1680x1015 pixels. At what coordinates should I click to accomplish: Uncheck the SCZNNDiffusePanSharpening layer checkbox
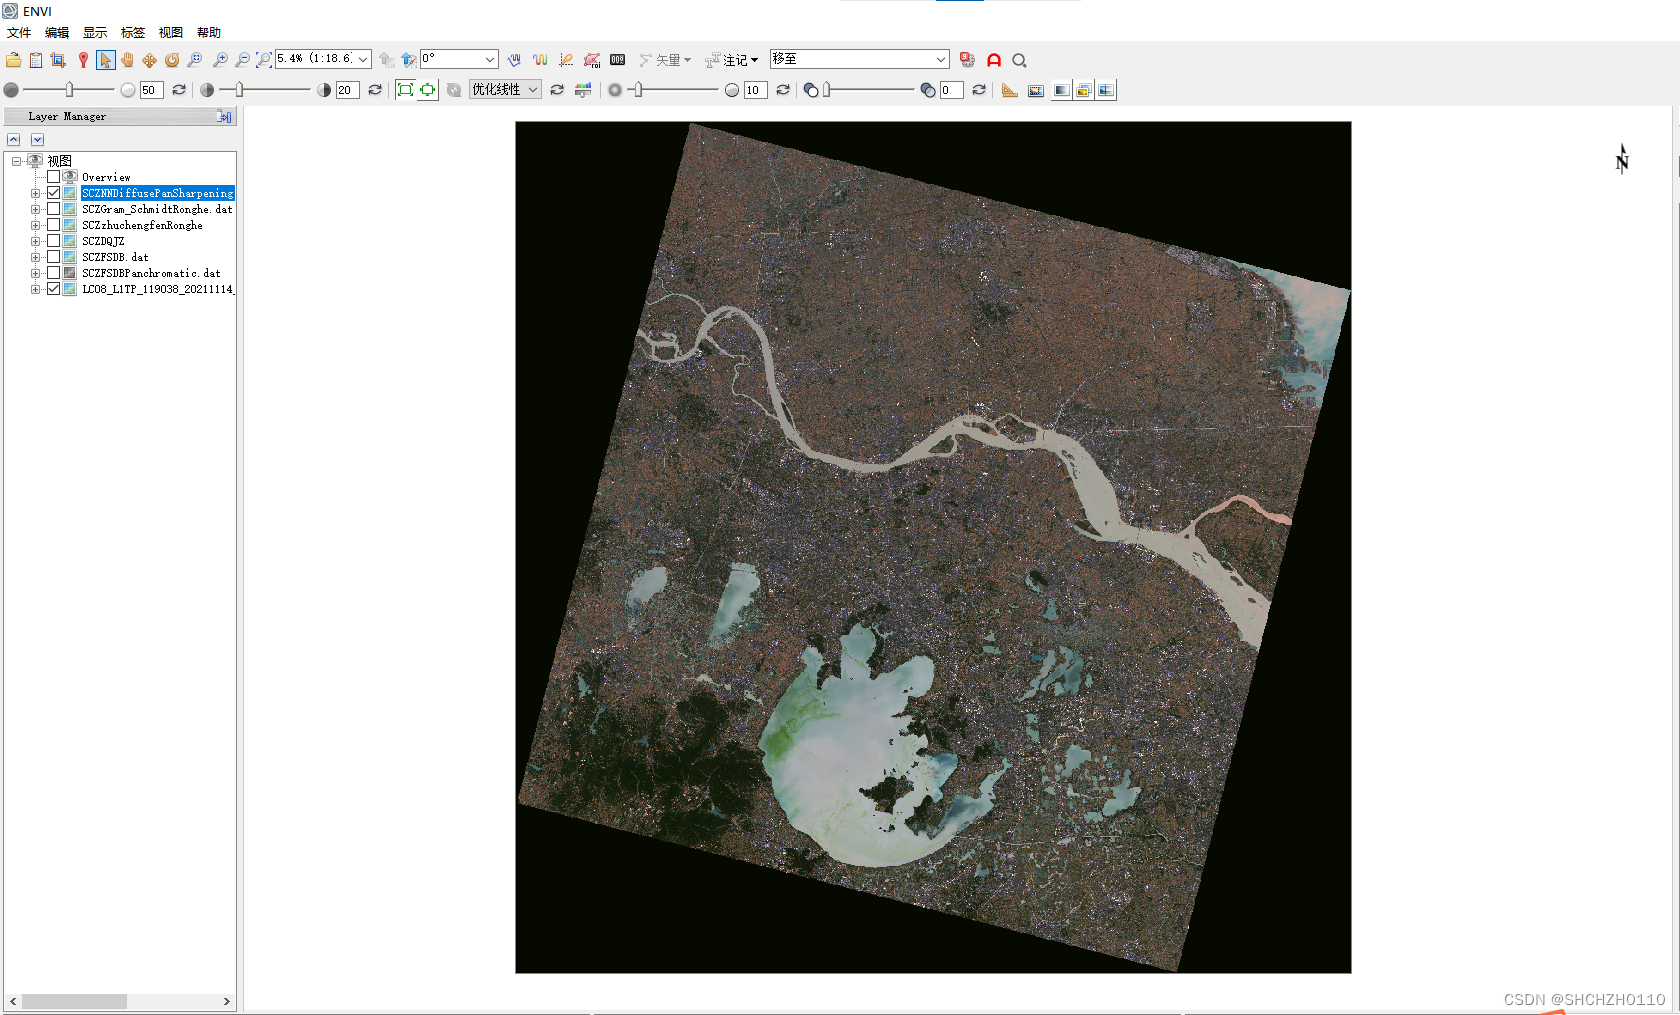[x=54, y=193]
